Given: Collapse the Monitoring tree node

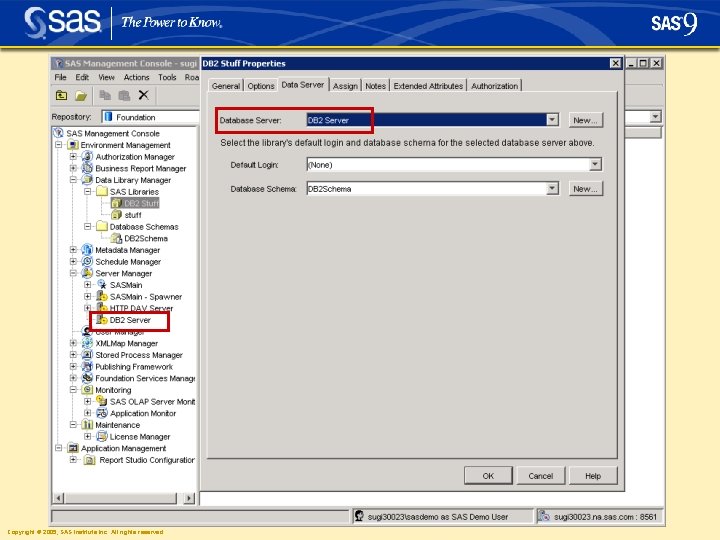Looking at the screenshot, I should 73,389.
